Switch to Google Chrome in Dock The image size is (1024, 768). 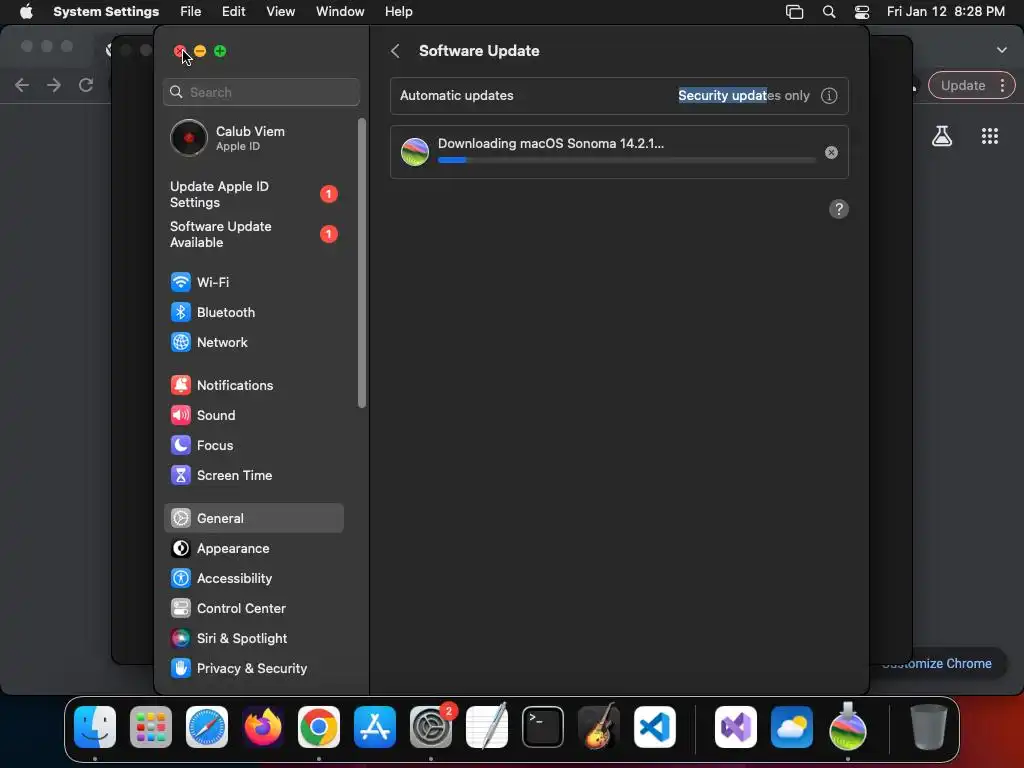pyautogui.click(x=319, y=727)
